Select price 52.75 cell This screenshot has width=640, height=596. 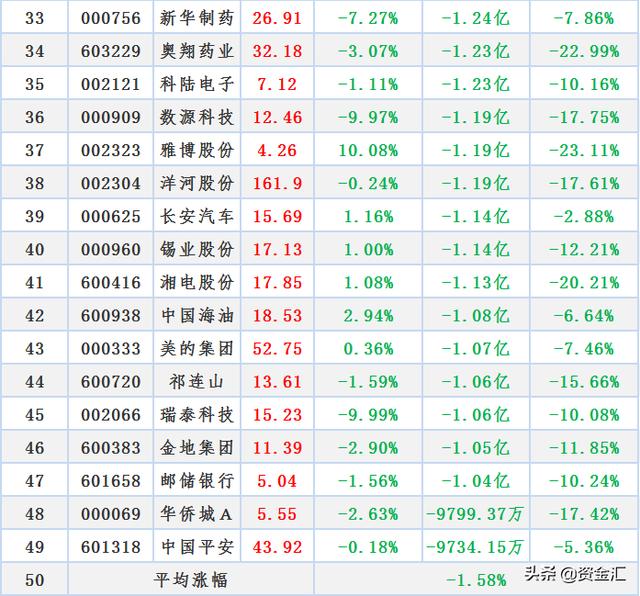pos(277,349)
